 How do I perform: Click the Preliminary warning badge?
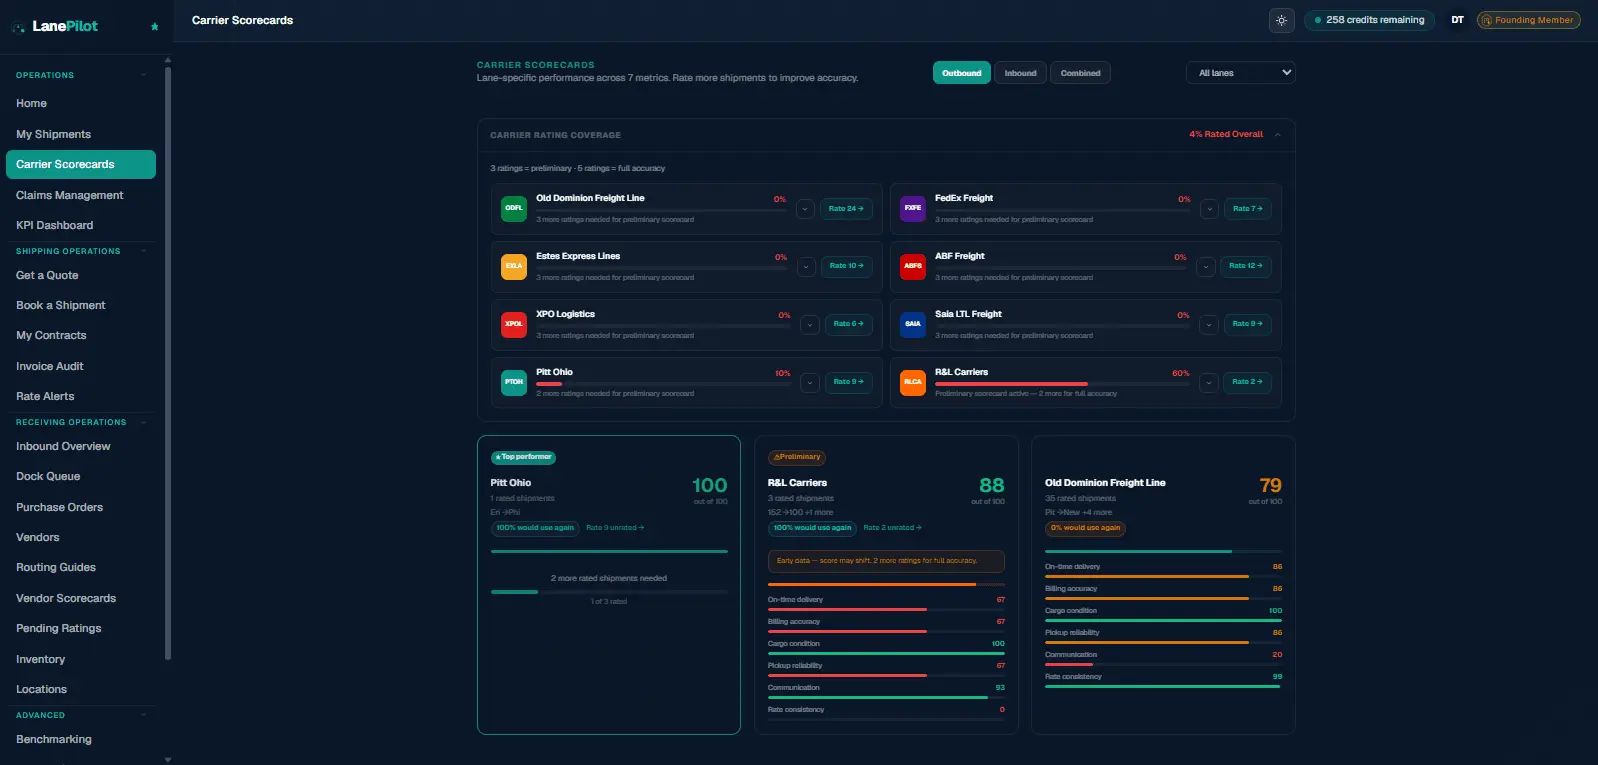pyautogui.click(x=797, y=457)
